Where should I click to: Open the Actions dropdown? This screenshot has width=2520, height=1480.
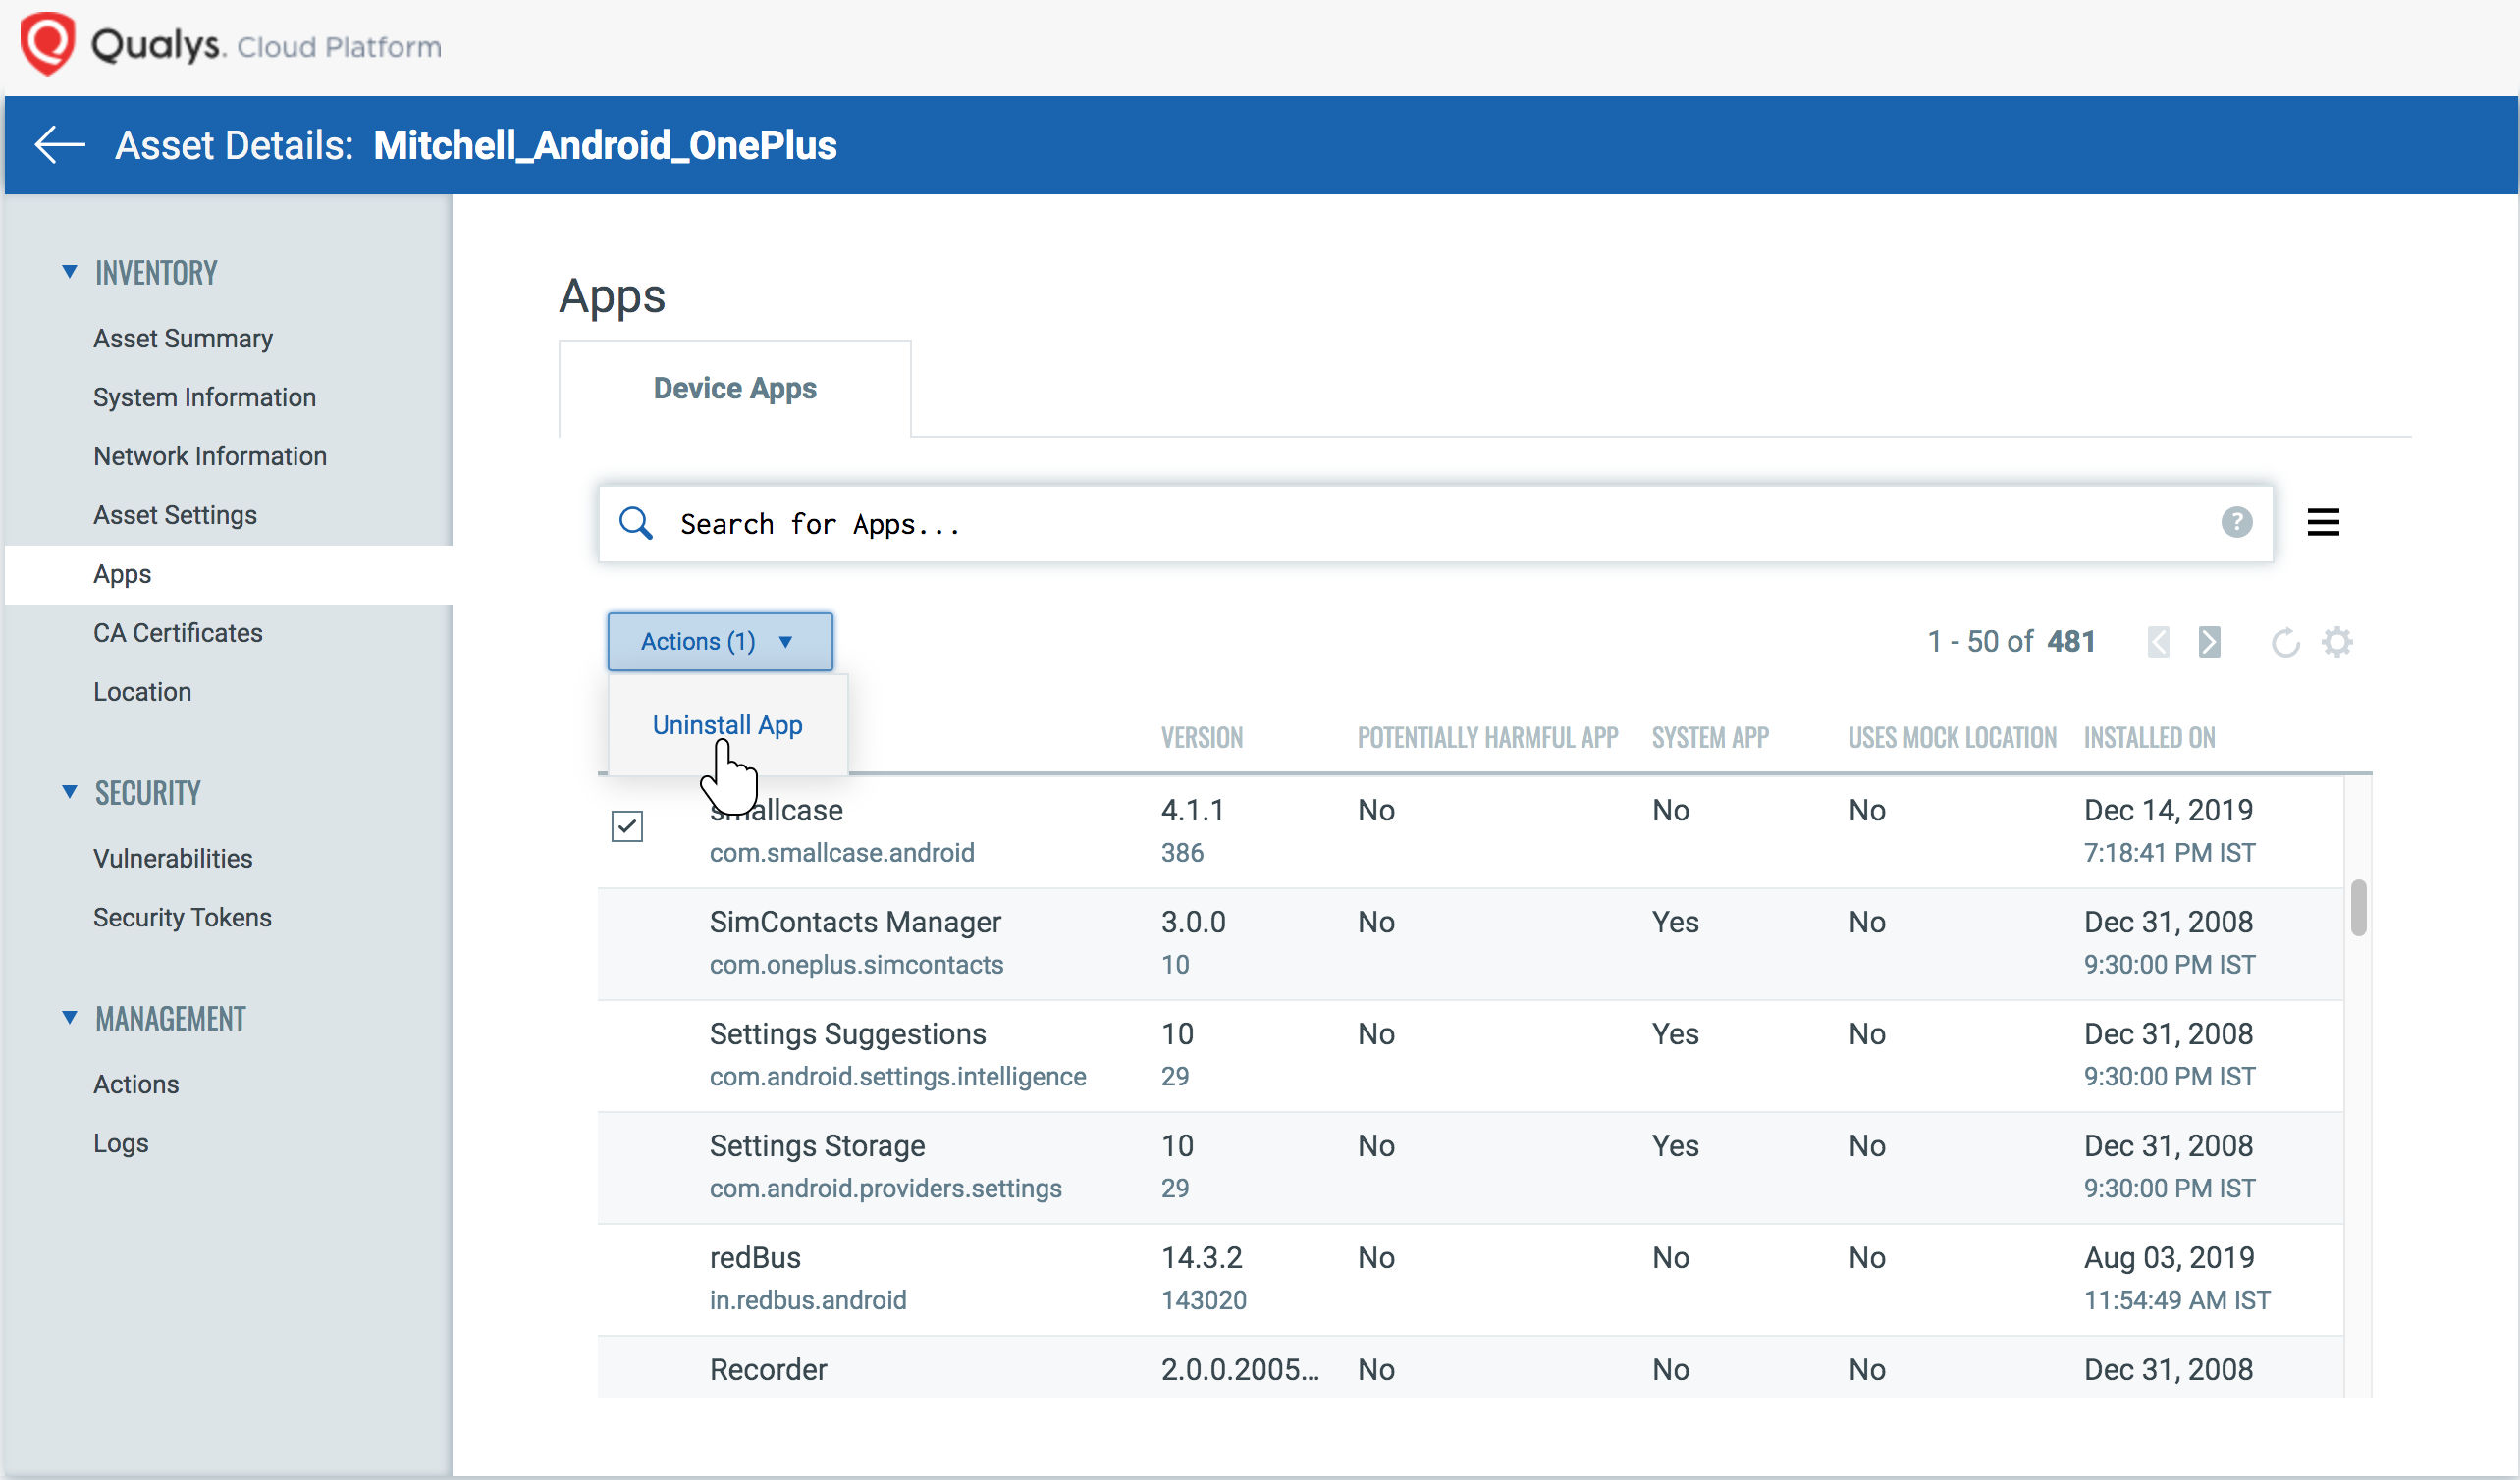click(719, 641)
